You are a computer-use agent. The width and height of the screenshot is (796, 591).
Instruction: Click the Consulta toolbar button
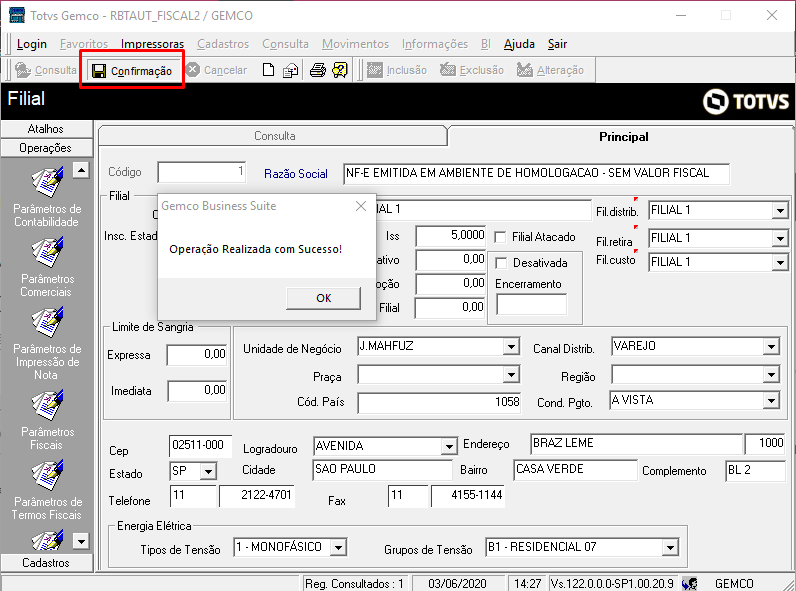click(46, 70)
